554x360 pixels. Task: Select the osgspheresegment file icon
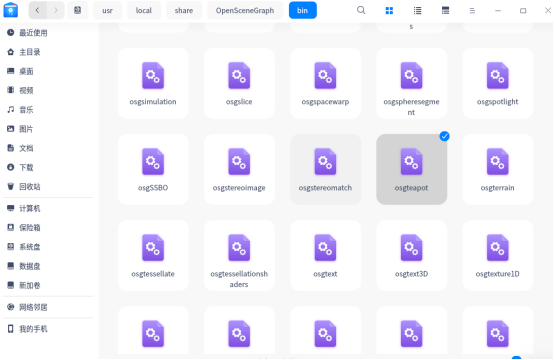coord(412,76)
